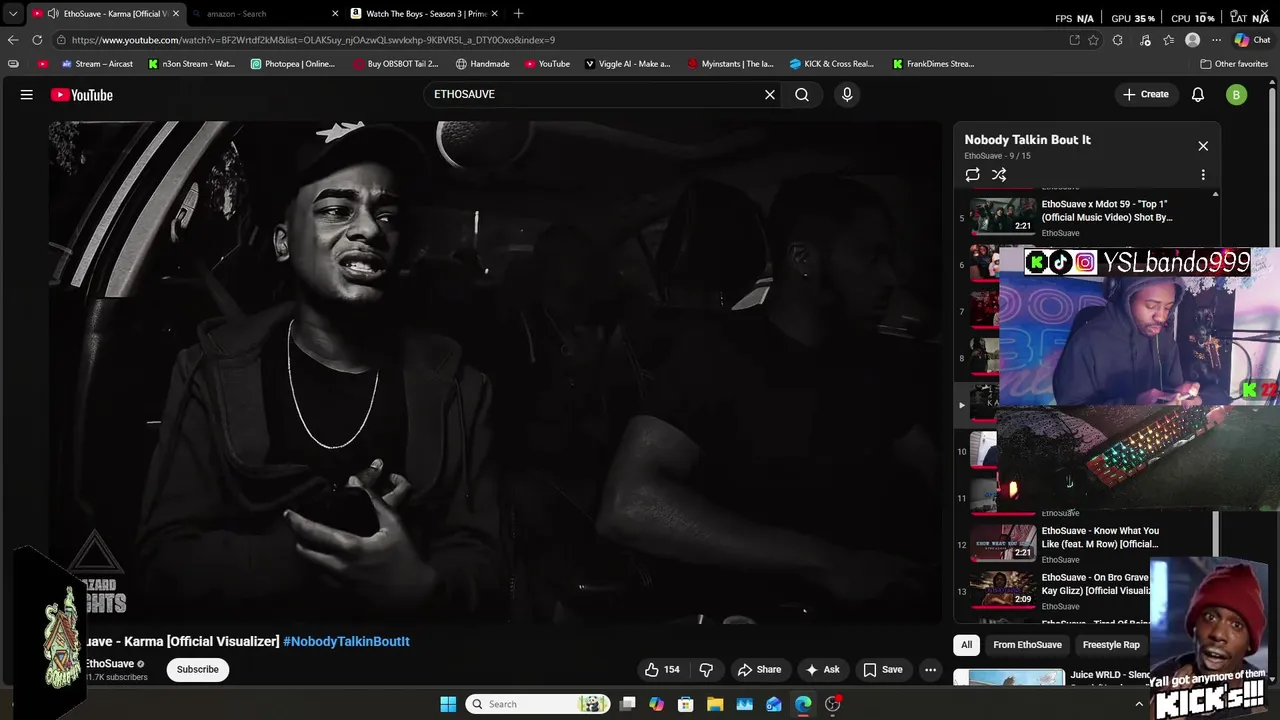This screenshot has height=720, width=1280.
Task: Open the KICK & Cross Real bookmark
Action: (x=831, y=64)
